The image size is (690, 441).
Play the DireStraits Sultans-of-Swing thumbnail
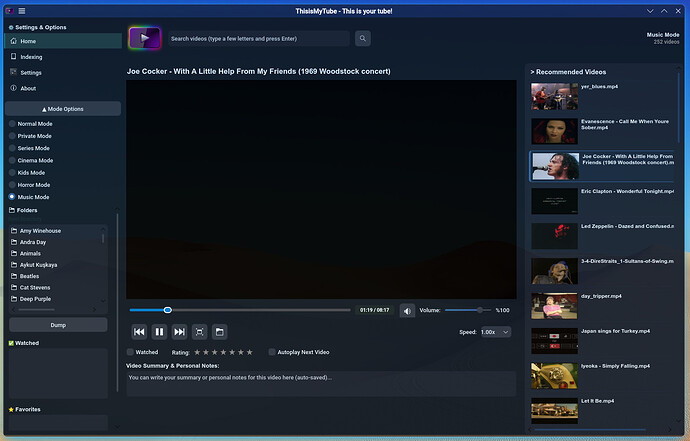coord(554,271)
